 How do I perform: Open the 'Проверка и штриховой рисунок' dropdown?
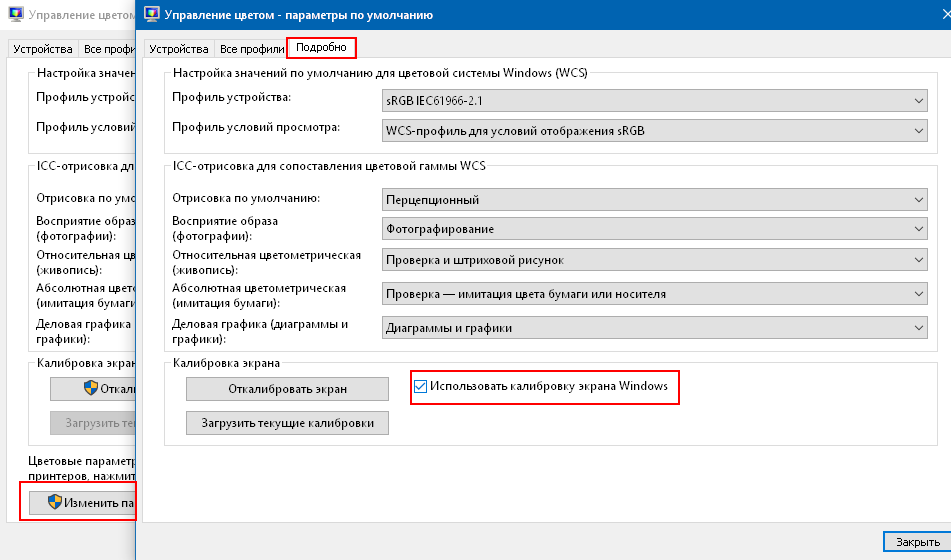pos(655,260)
